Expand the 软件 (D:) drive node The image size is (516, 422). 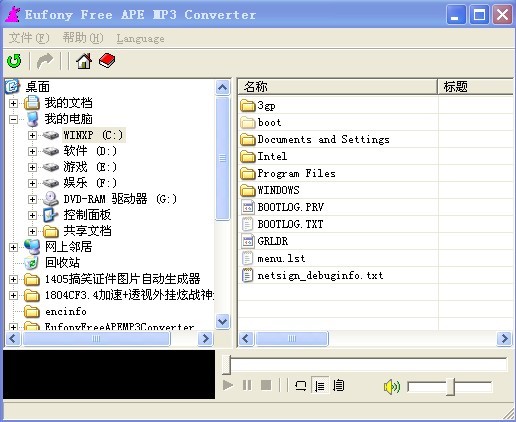(x=32, y=151)
